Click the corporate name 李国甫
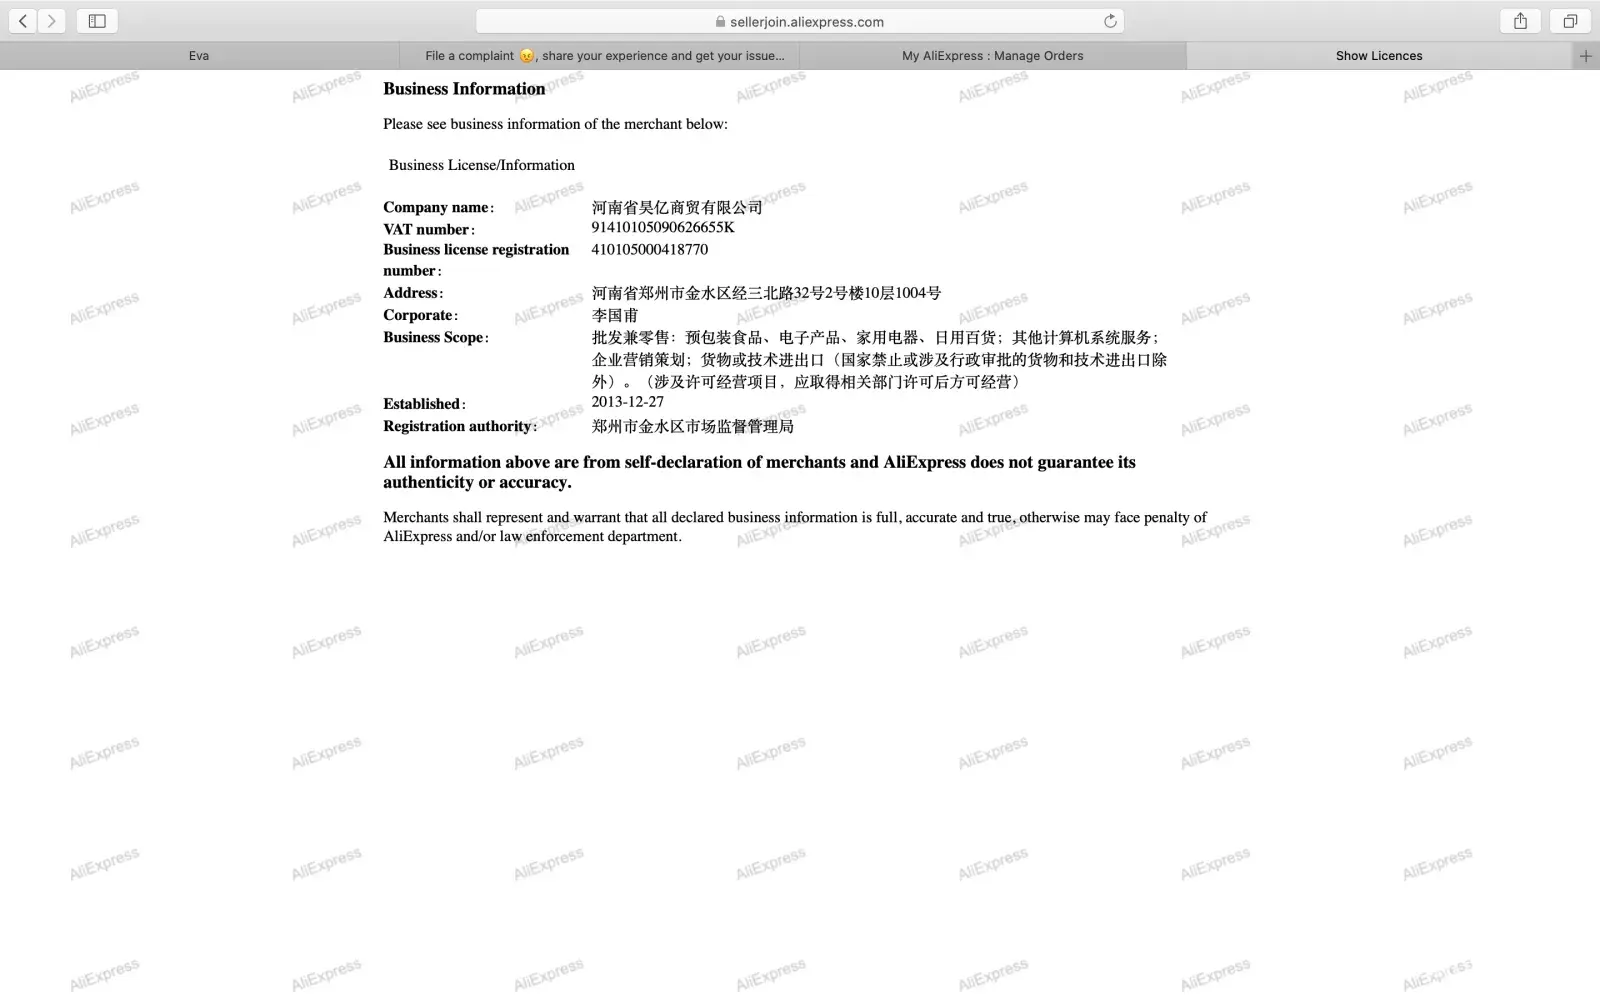Image resolution: width=1600 pixels, height=1000 pixels. [615, 315]
